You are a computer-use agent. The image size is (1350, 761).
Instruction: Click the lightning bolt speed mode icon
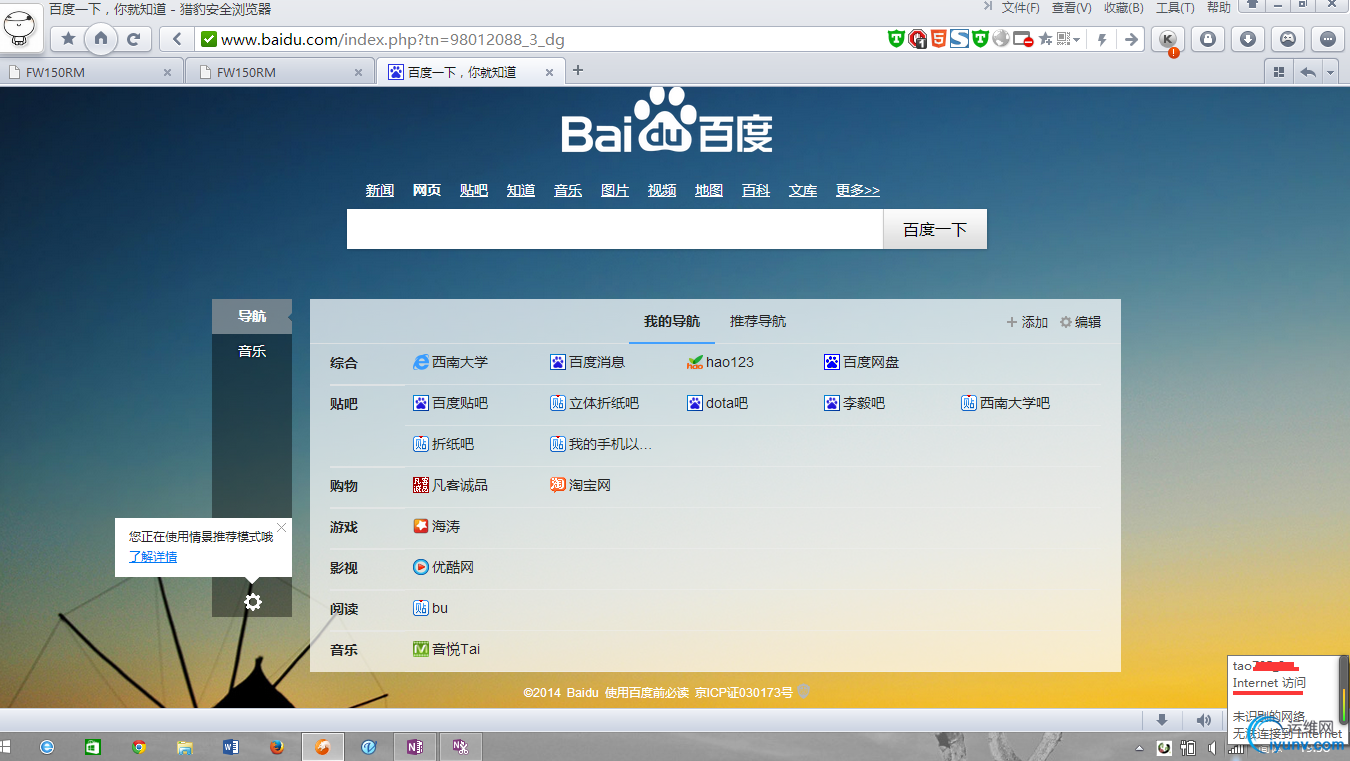coord(1102,39)
